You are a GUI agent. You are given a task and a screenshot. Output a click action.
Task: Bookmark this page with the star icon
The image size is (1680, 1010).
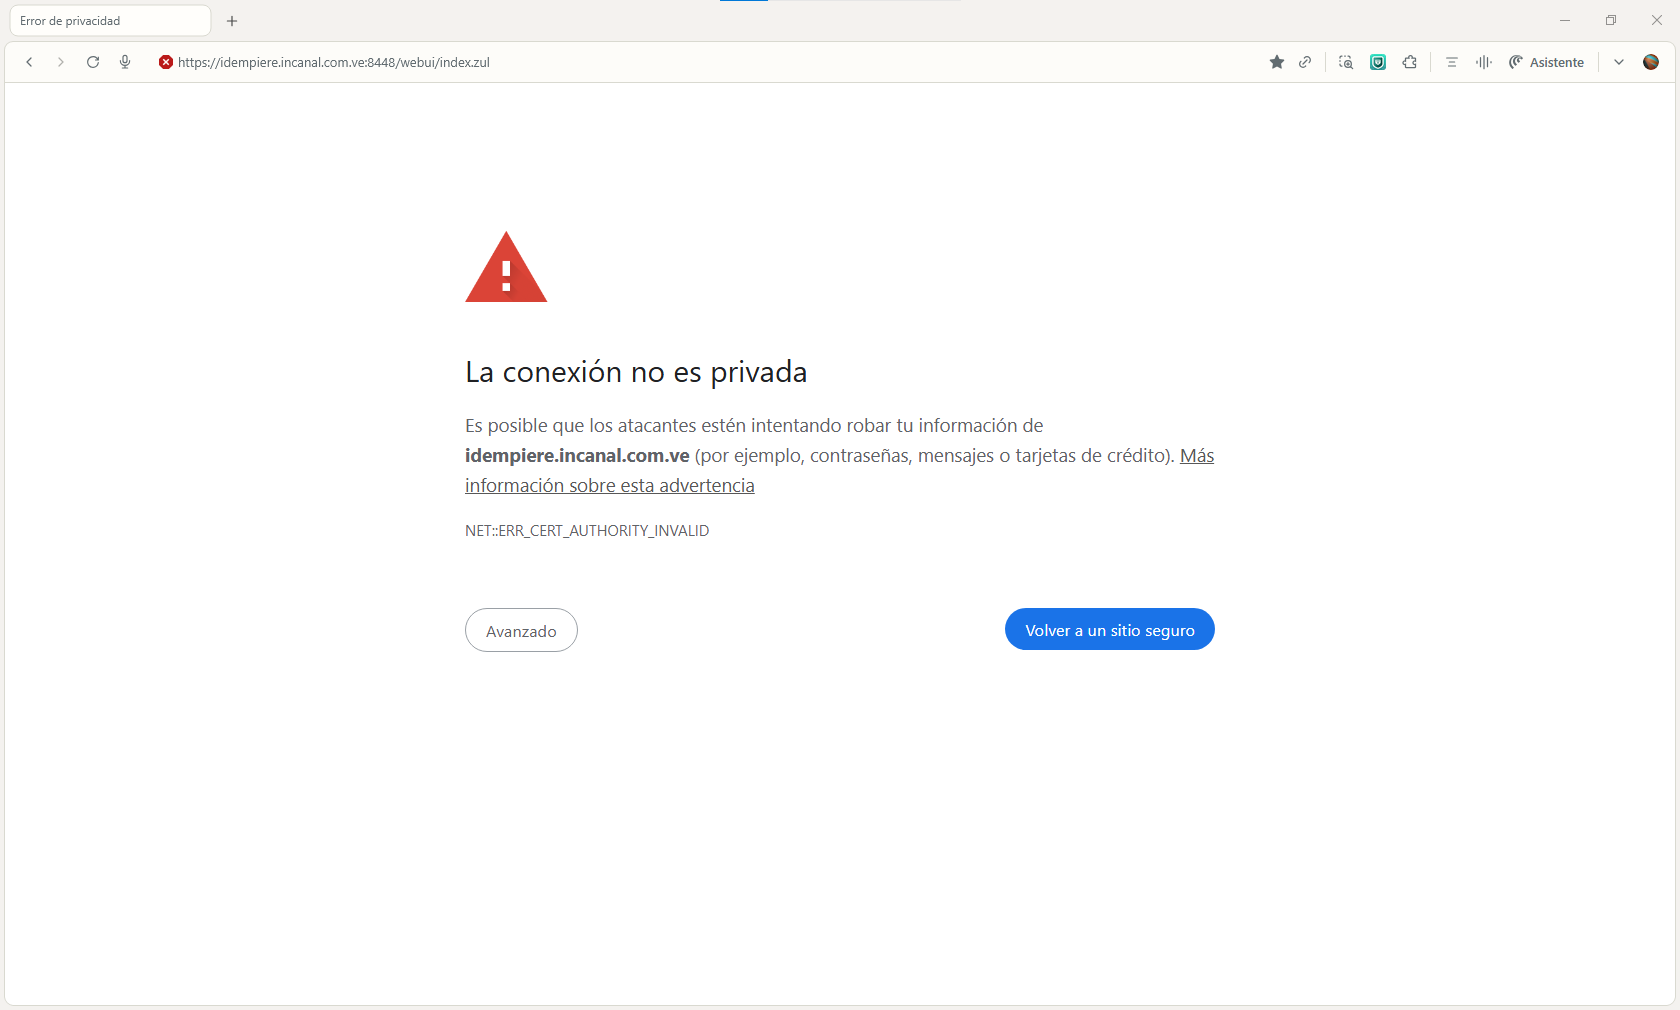click(1277, 62)
